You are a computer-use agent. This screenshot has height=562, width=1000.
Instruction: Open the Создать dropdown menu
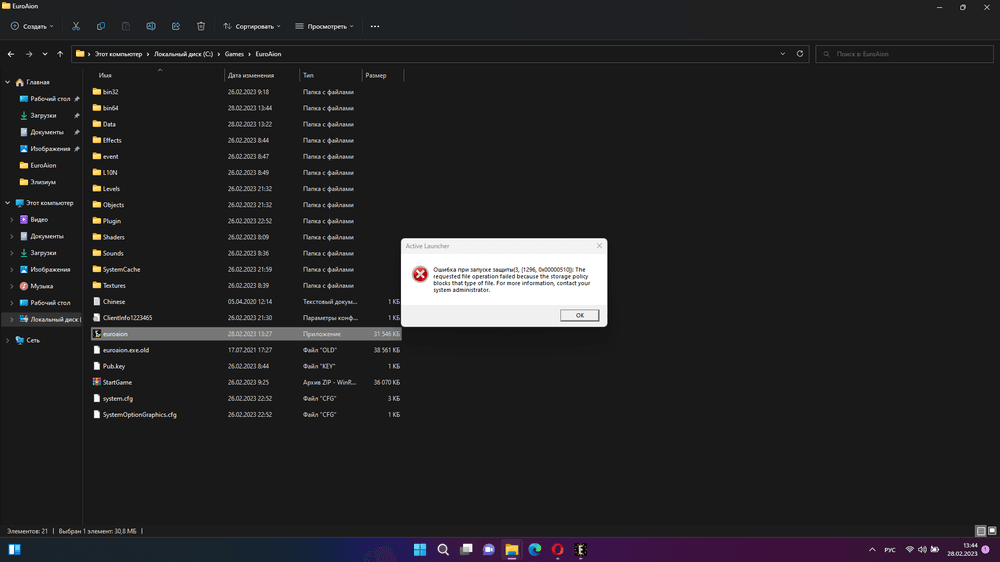click(x=32, y=26)
